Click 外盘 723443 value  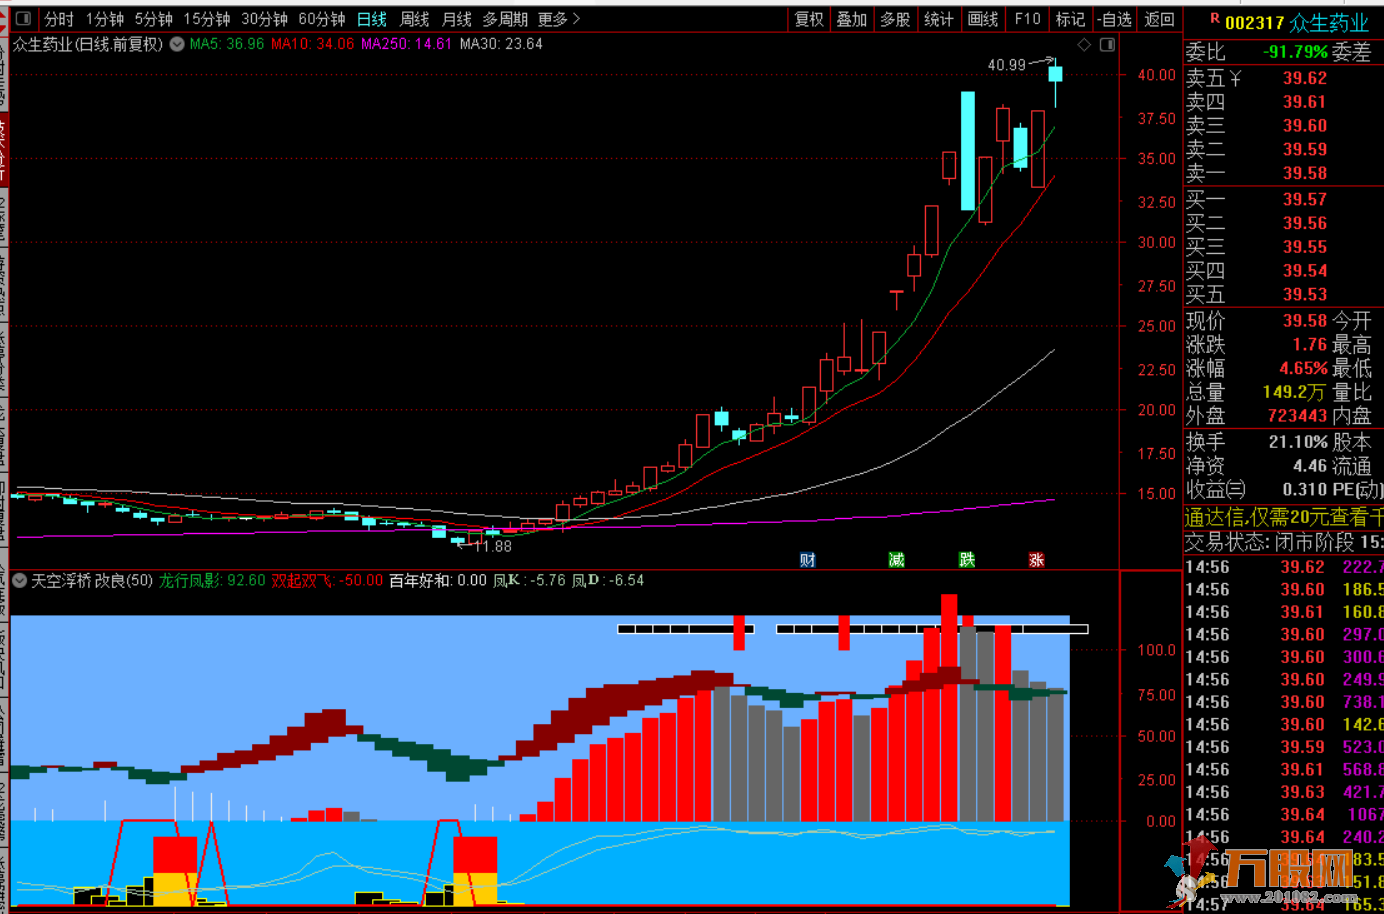click(1297, 416)
